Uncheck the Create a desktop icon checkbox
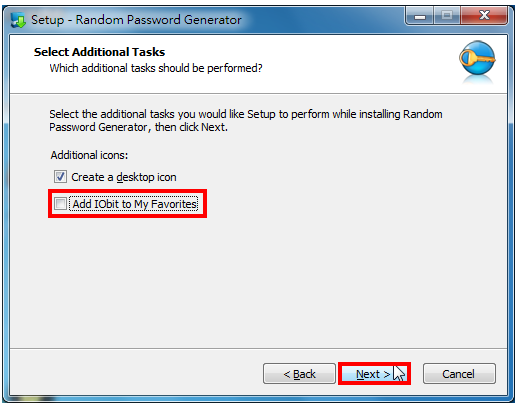The width and height of the screenshot is (525, 407). tap(60, 177)
